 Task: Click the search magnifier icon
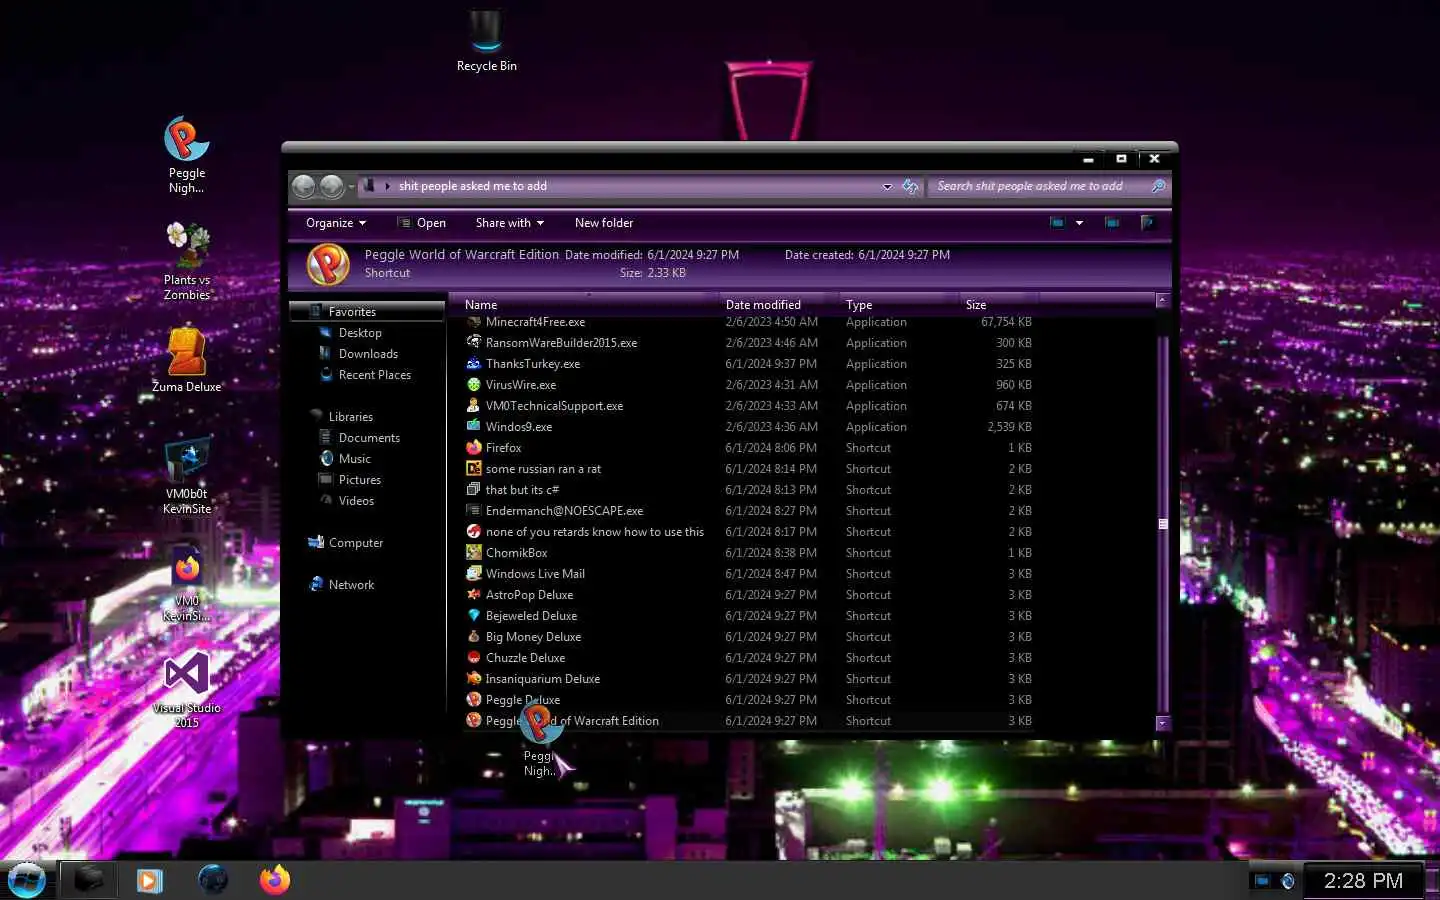[x=1158, y=186]
